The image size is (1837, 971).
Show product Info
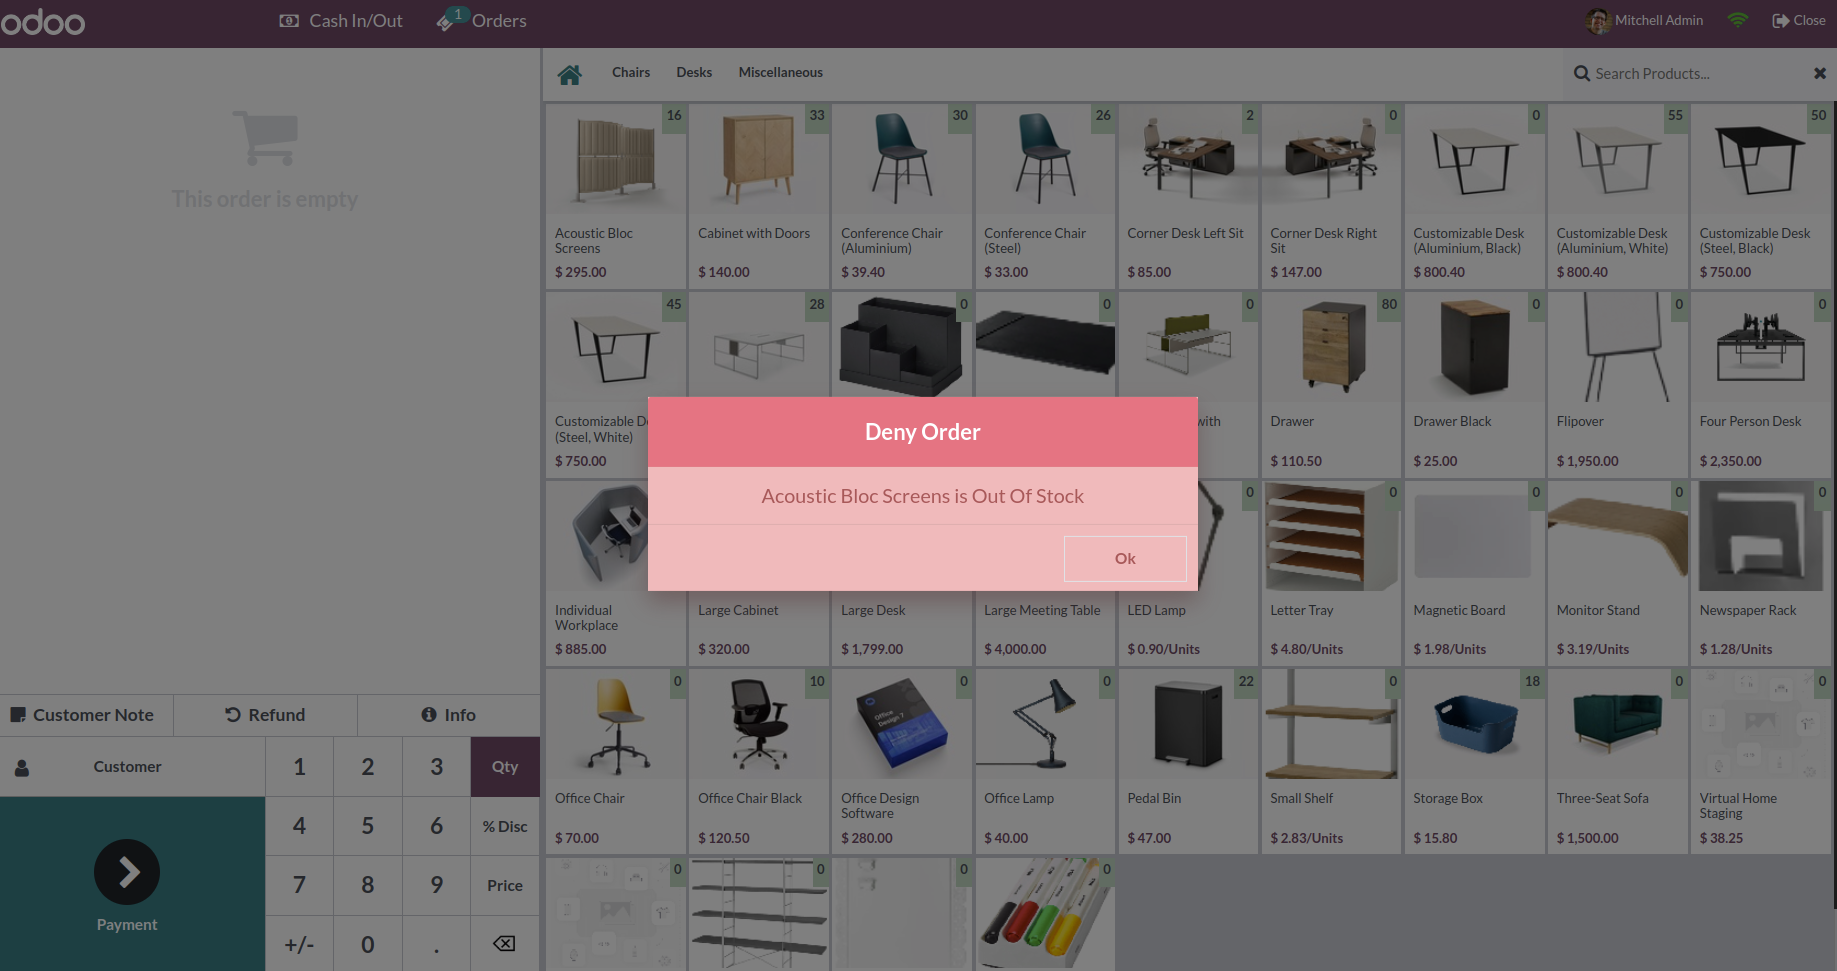tap(448, 715)
